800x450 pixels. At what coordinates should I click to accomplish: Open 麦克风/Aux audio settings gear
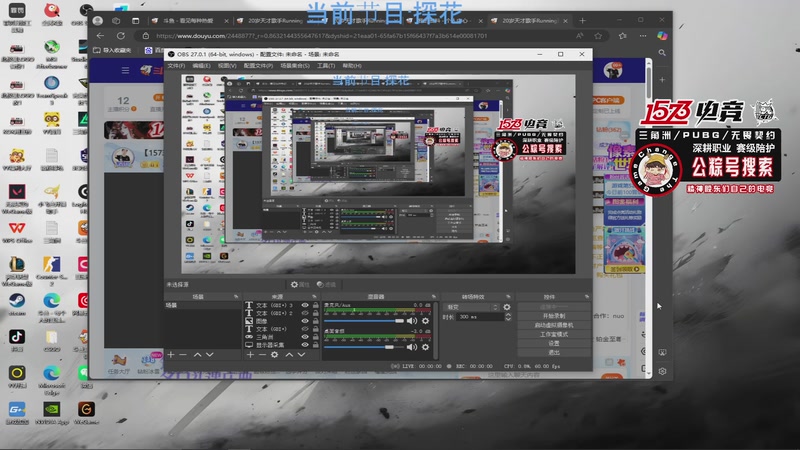click(426, 321)
